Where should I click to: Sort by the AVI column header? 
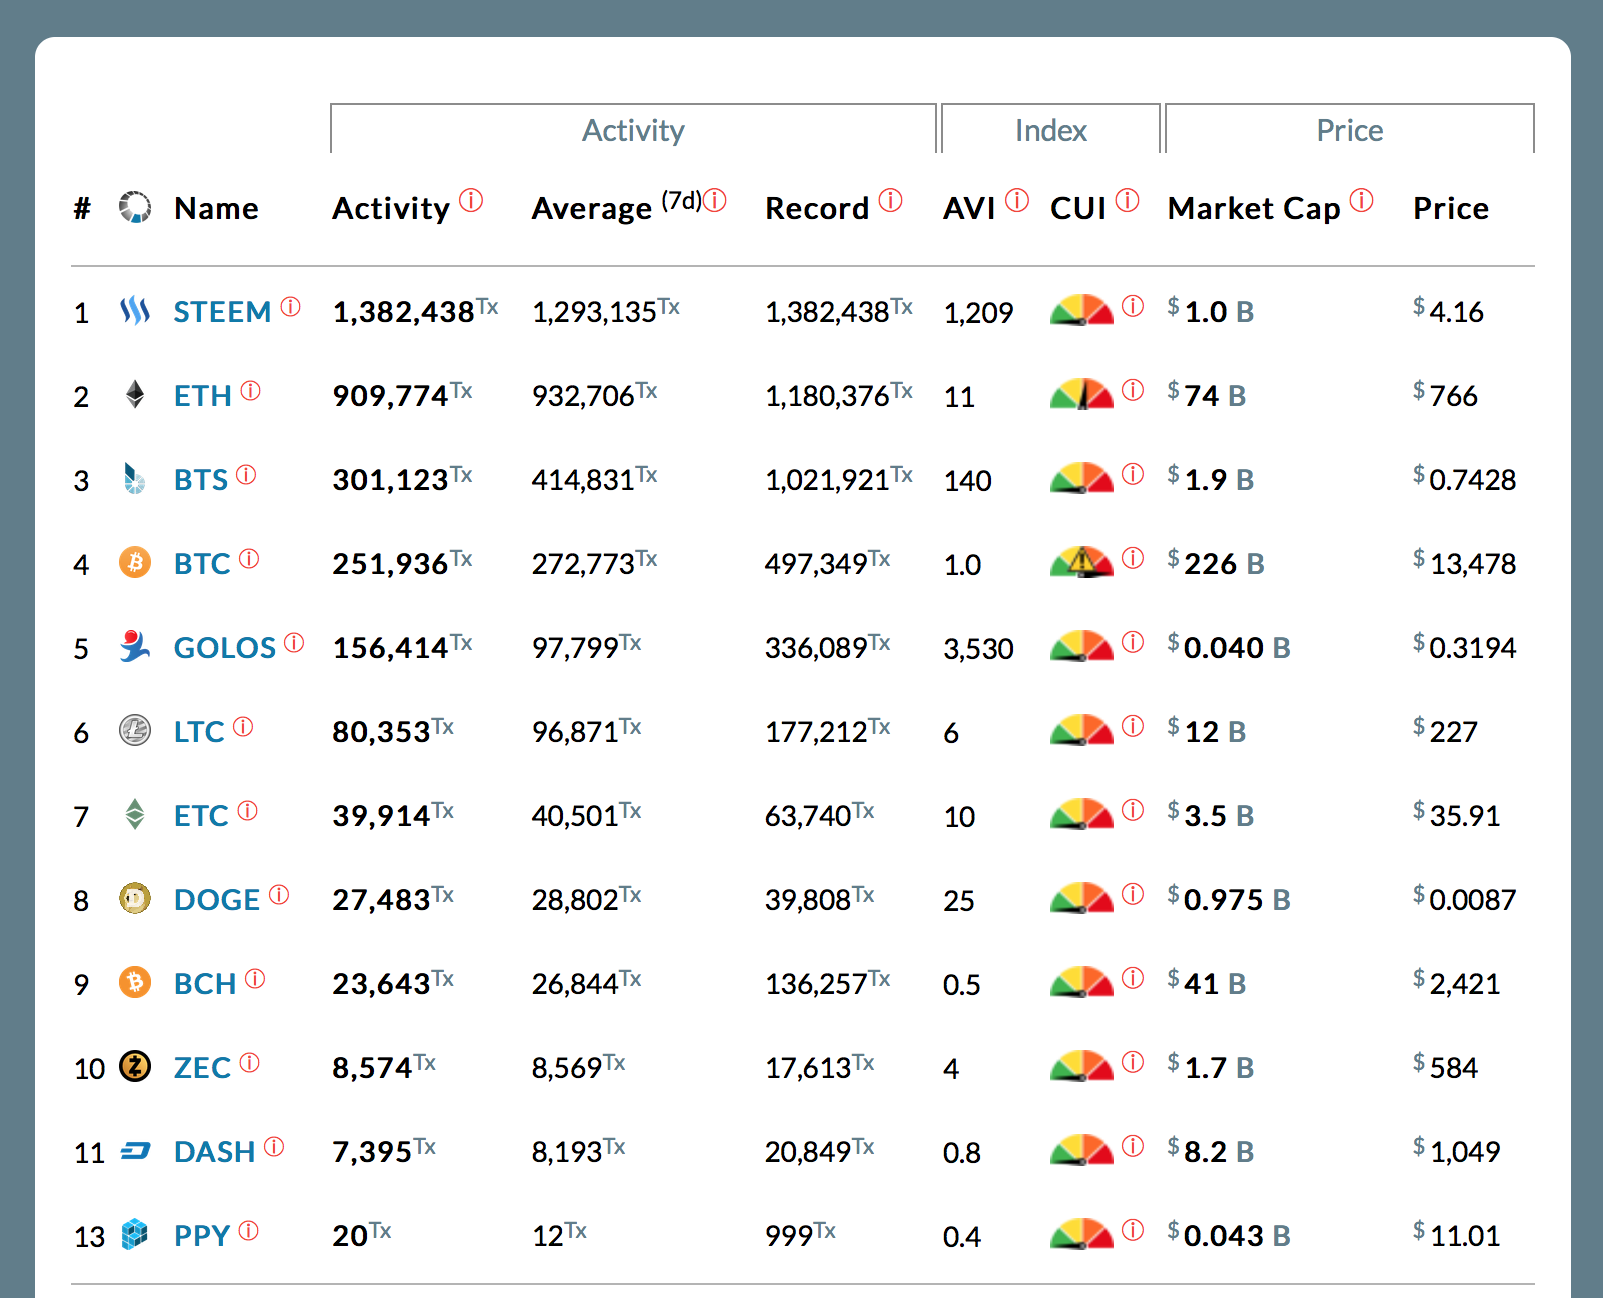[969, 208]
